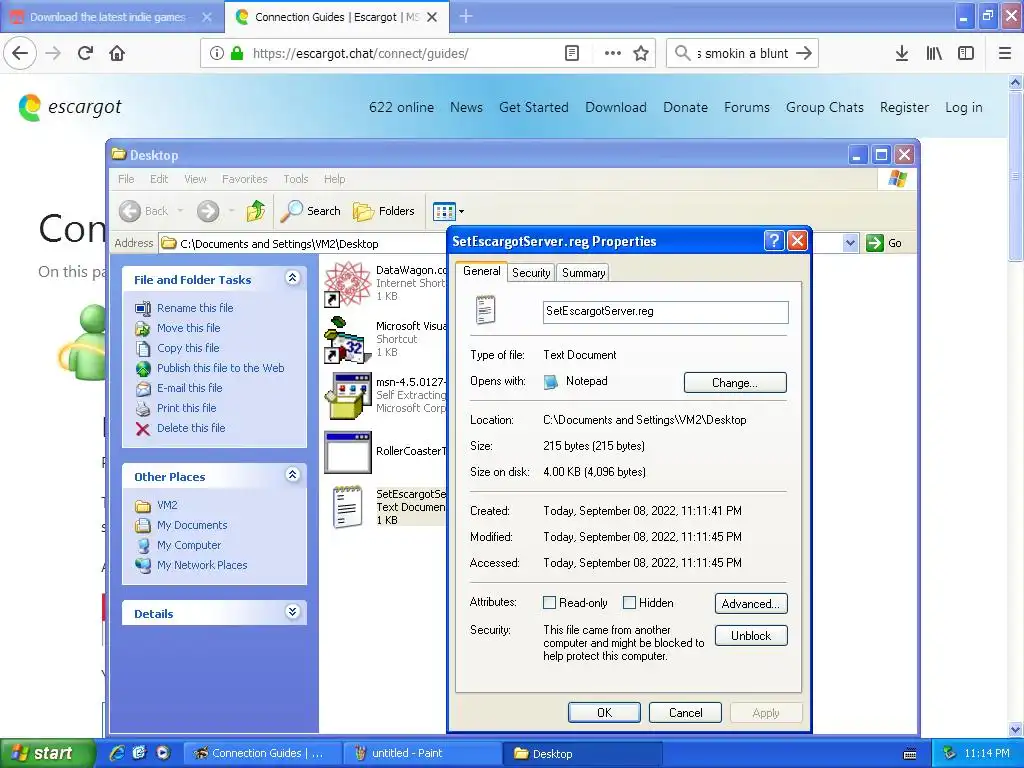
Task: Open the Firefox library icon
Action: 934,53
